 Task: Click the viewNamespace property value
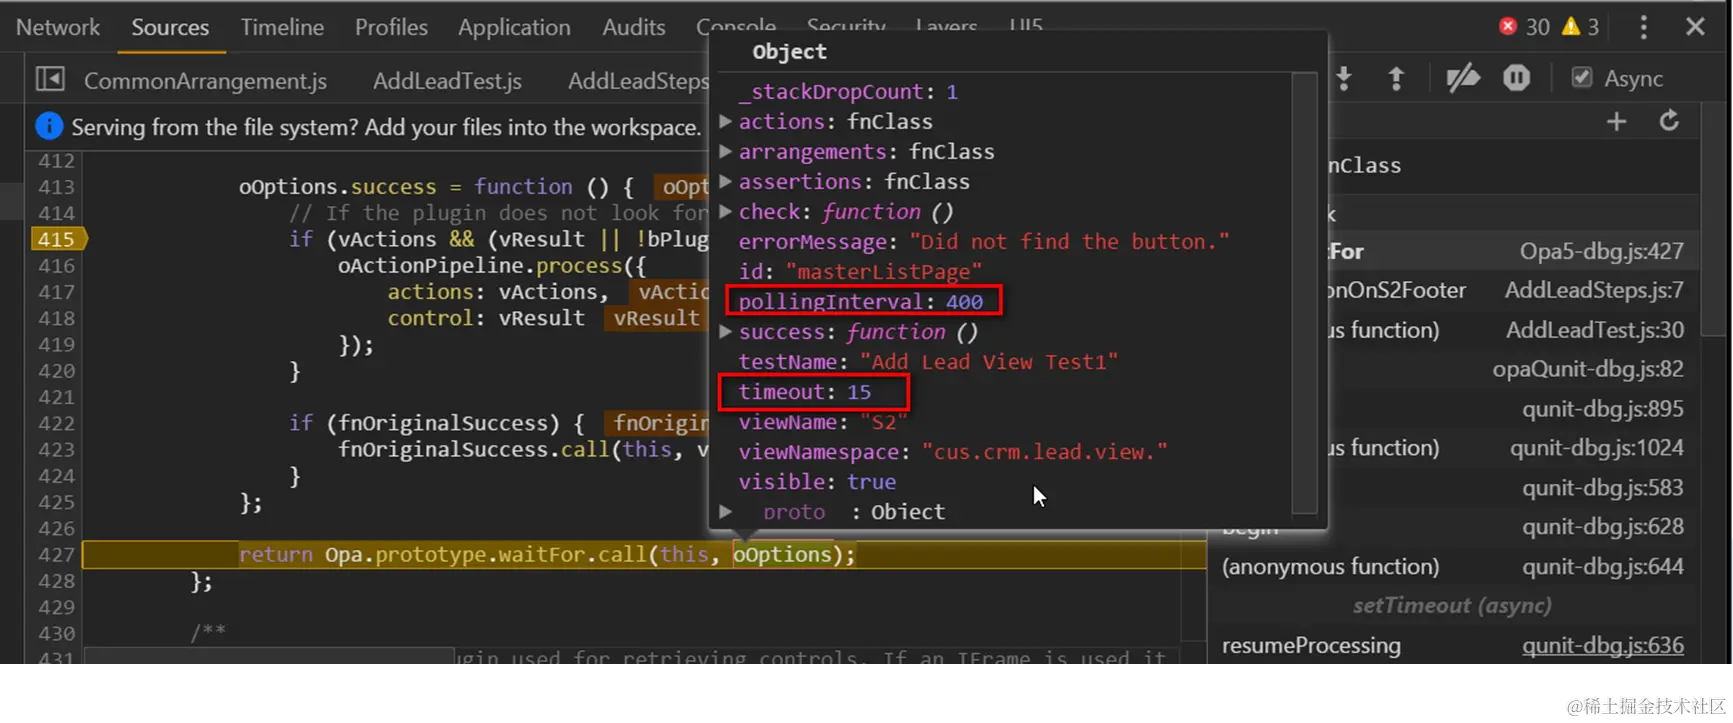[1044, 452]
